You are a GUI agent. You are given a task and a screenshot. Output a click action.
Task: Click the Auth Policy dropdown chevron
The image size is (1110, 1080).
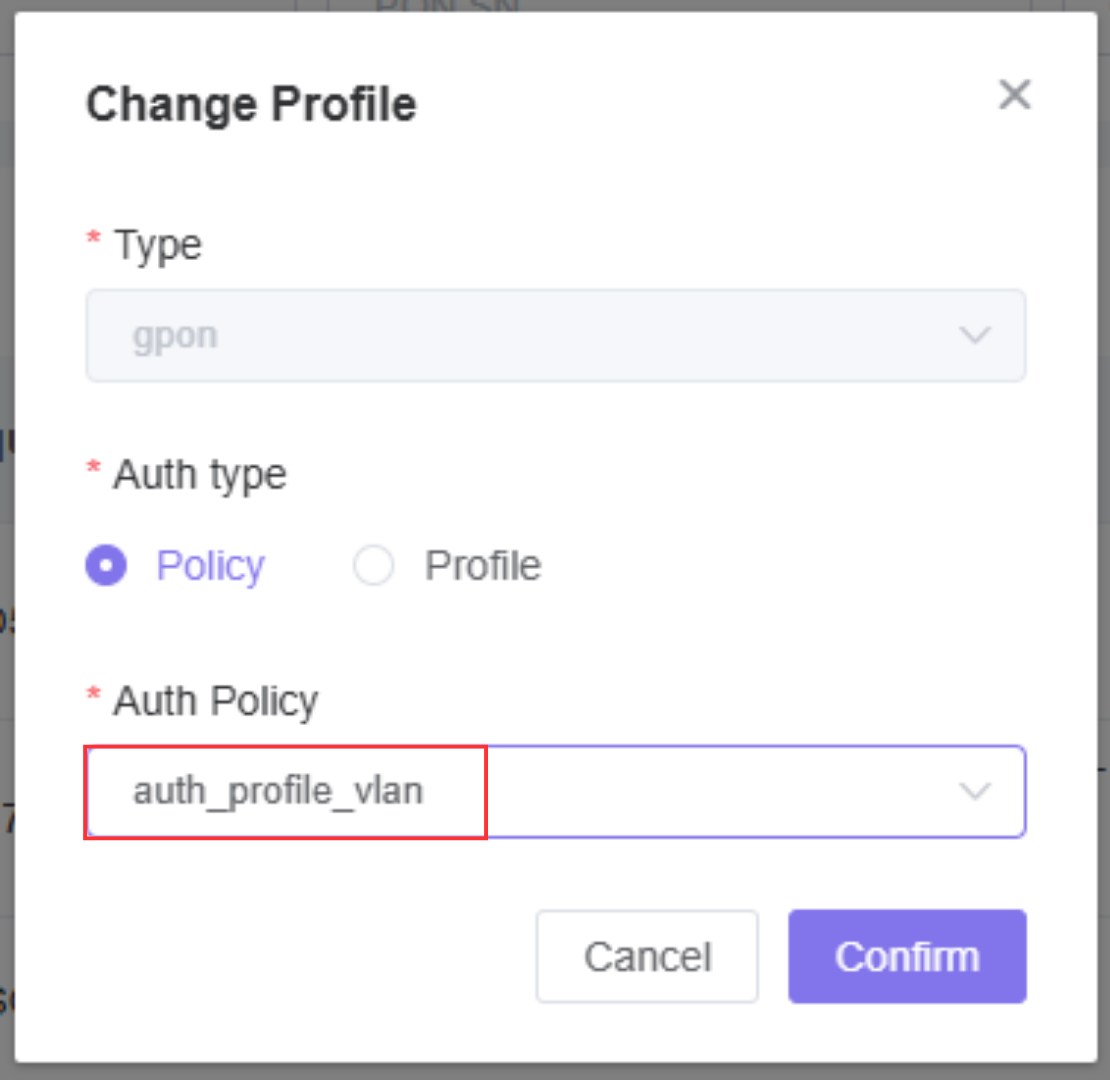(974, 791)
